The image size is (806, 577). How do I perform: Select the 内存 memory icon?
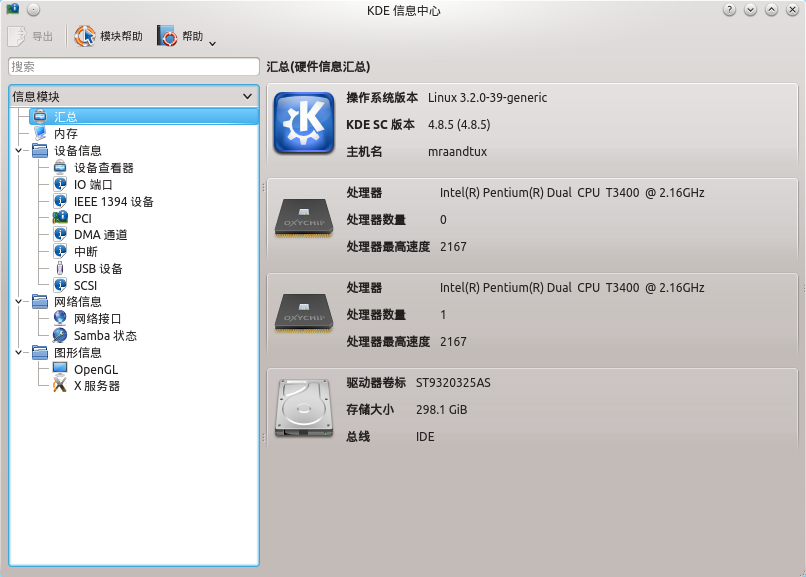40,134
